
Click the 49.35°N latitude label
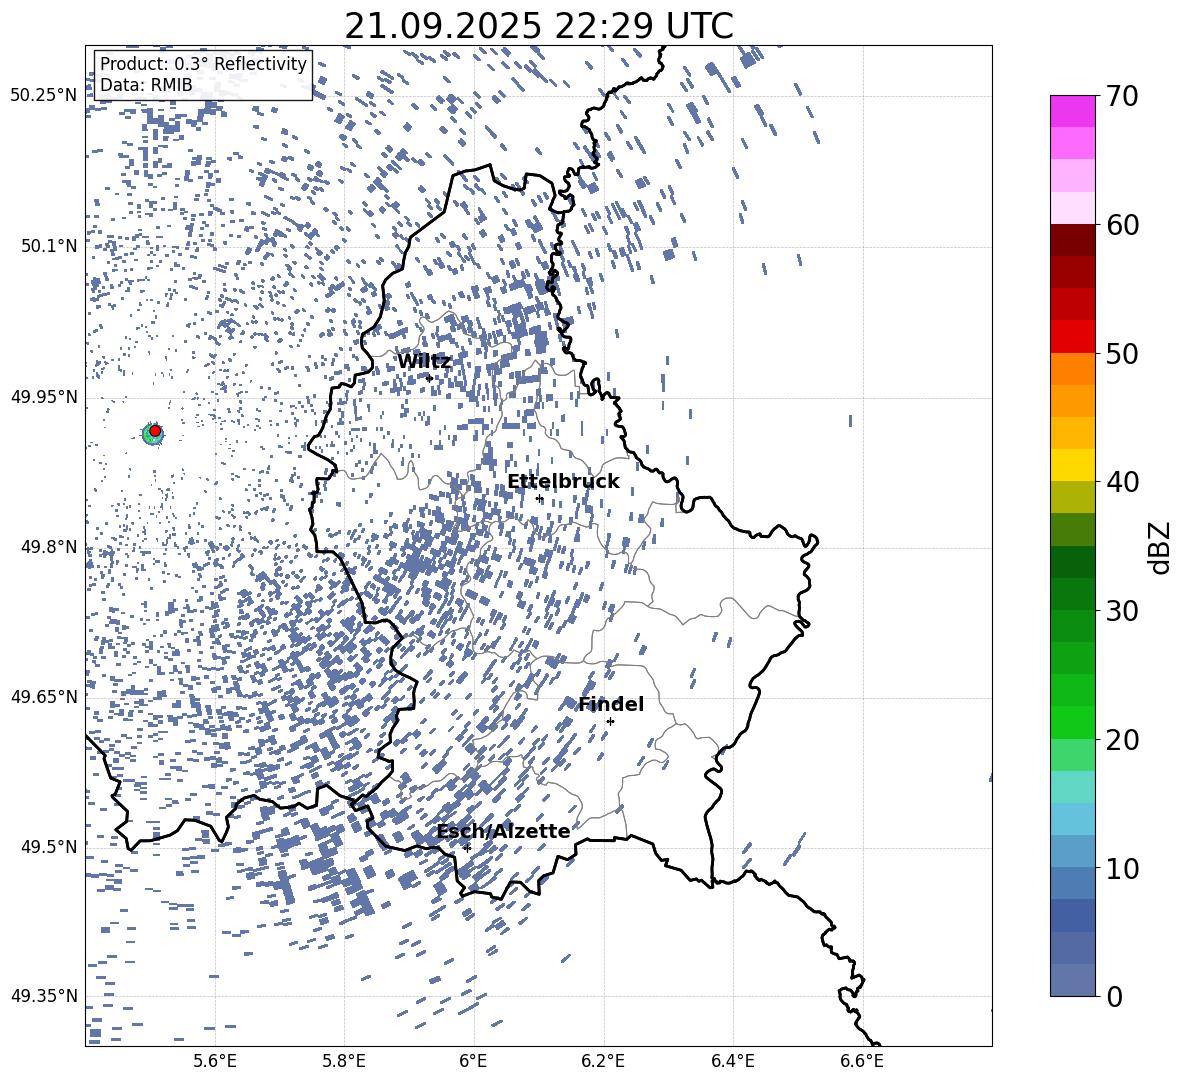[x=44, y=996]
